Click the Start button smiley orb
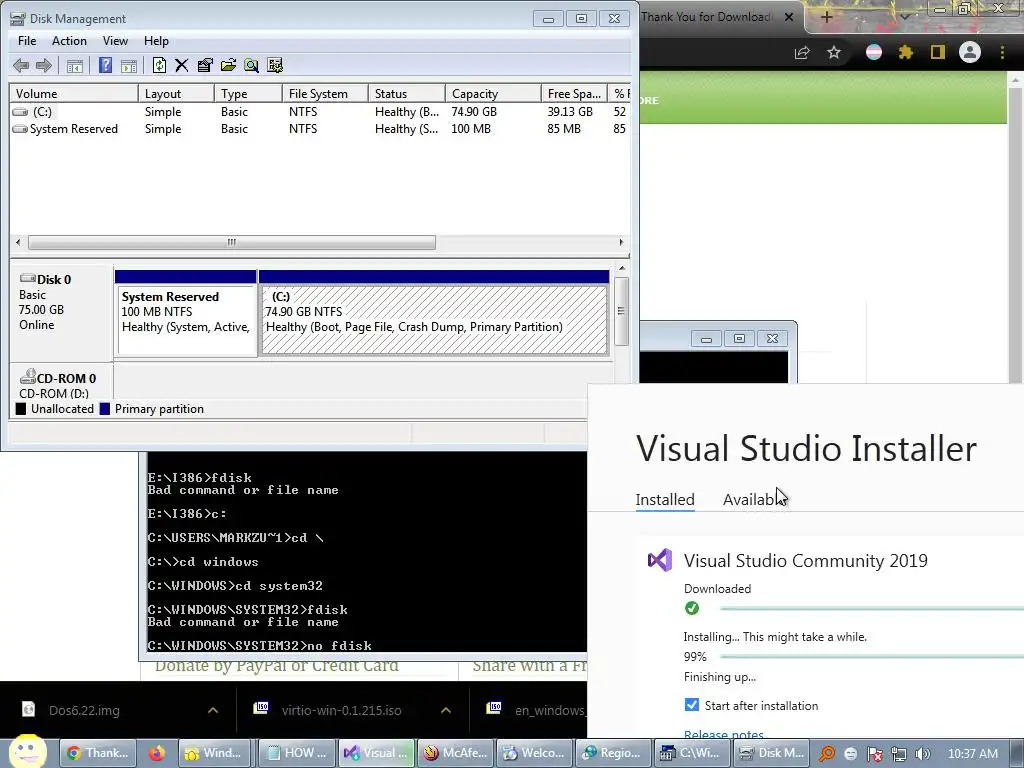The image size is (1024, 768). coord(27,752)
